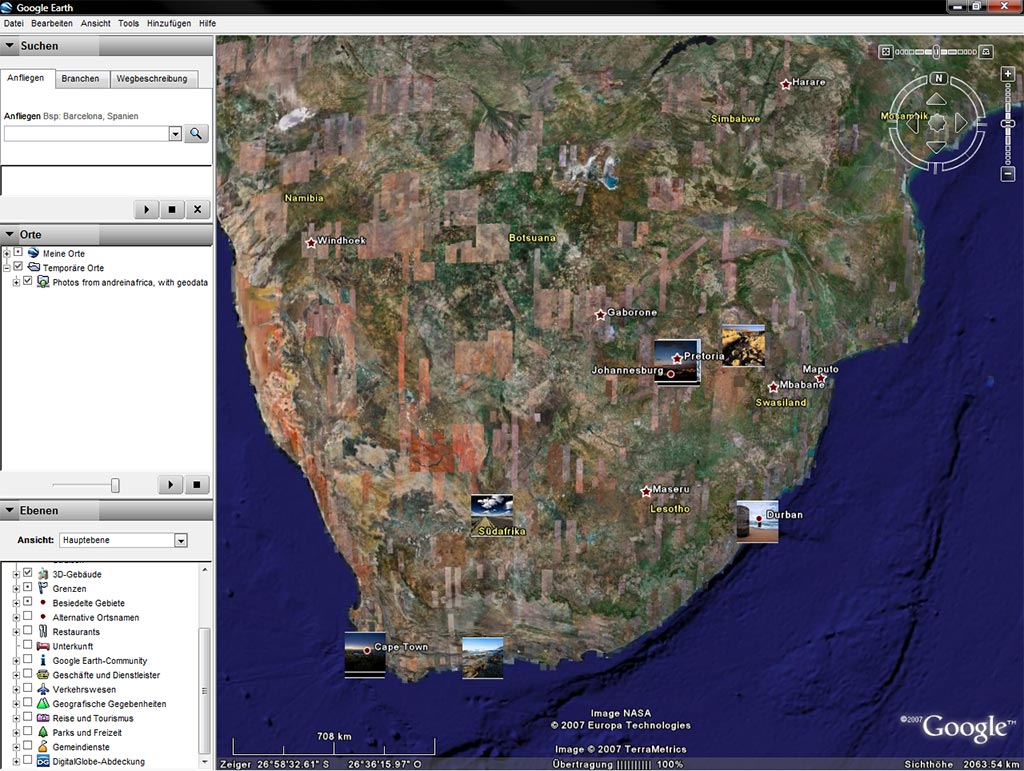Open the Hinzufügen menu
The height and width of the screenshot is (771, 1024).
169,24
